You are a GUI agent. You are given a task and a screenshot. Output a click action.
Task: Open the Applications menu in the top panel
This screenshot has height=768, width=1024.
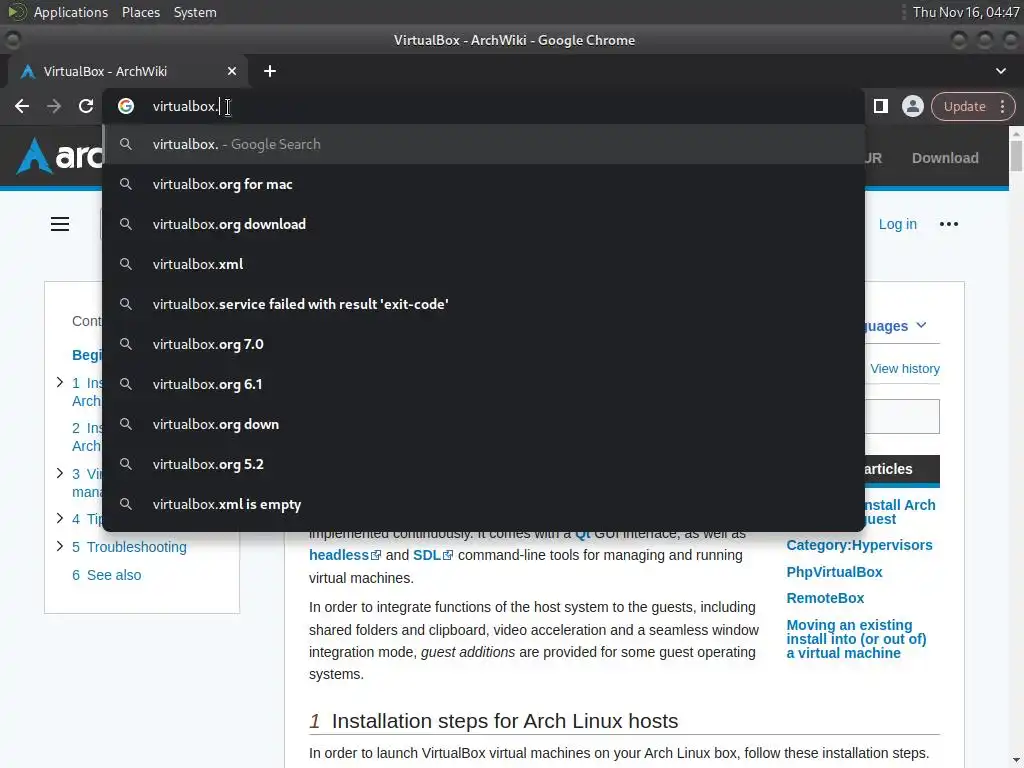pos(71,12)
